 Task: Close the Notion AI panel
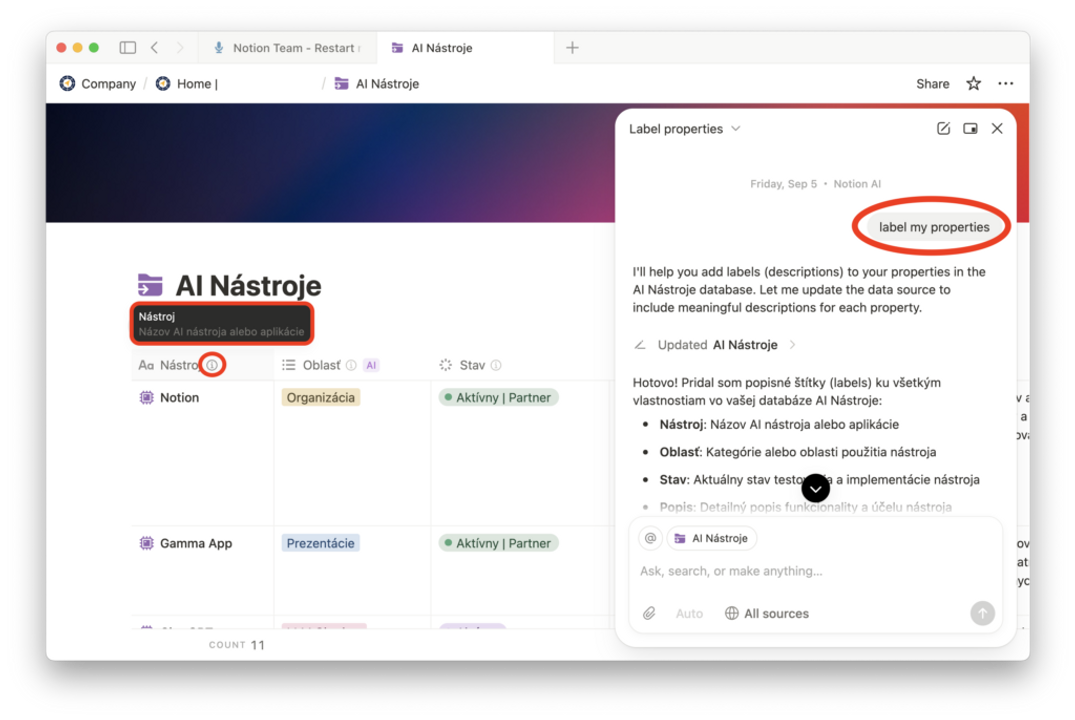pos(997,128)
